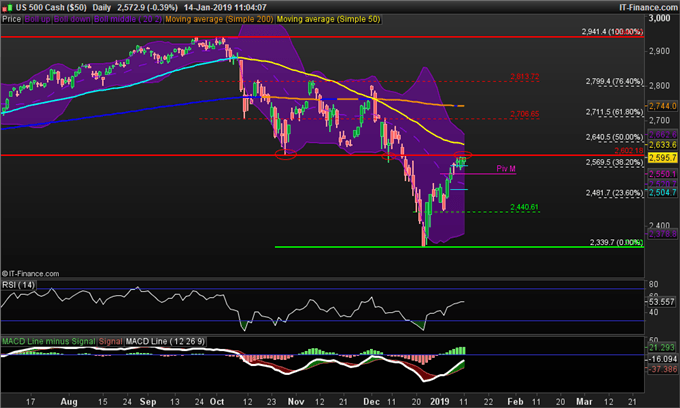680x408 pixels.
Task: Click the 2,572.9 (-0.39%) quote
Action: pyautogui.click(x=147, y=7)
